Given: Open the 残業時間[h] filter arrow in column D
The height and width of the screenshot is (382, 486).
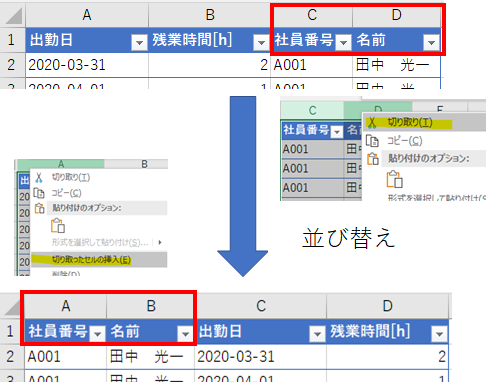Looking at the screenshot, I should pos(439,334).
